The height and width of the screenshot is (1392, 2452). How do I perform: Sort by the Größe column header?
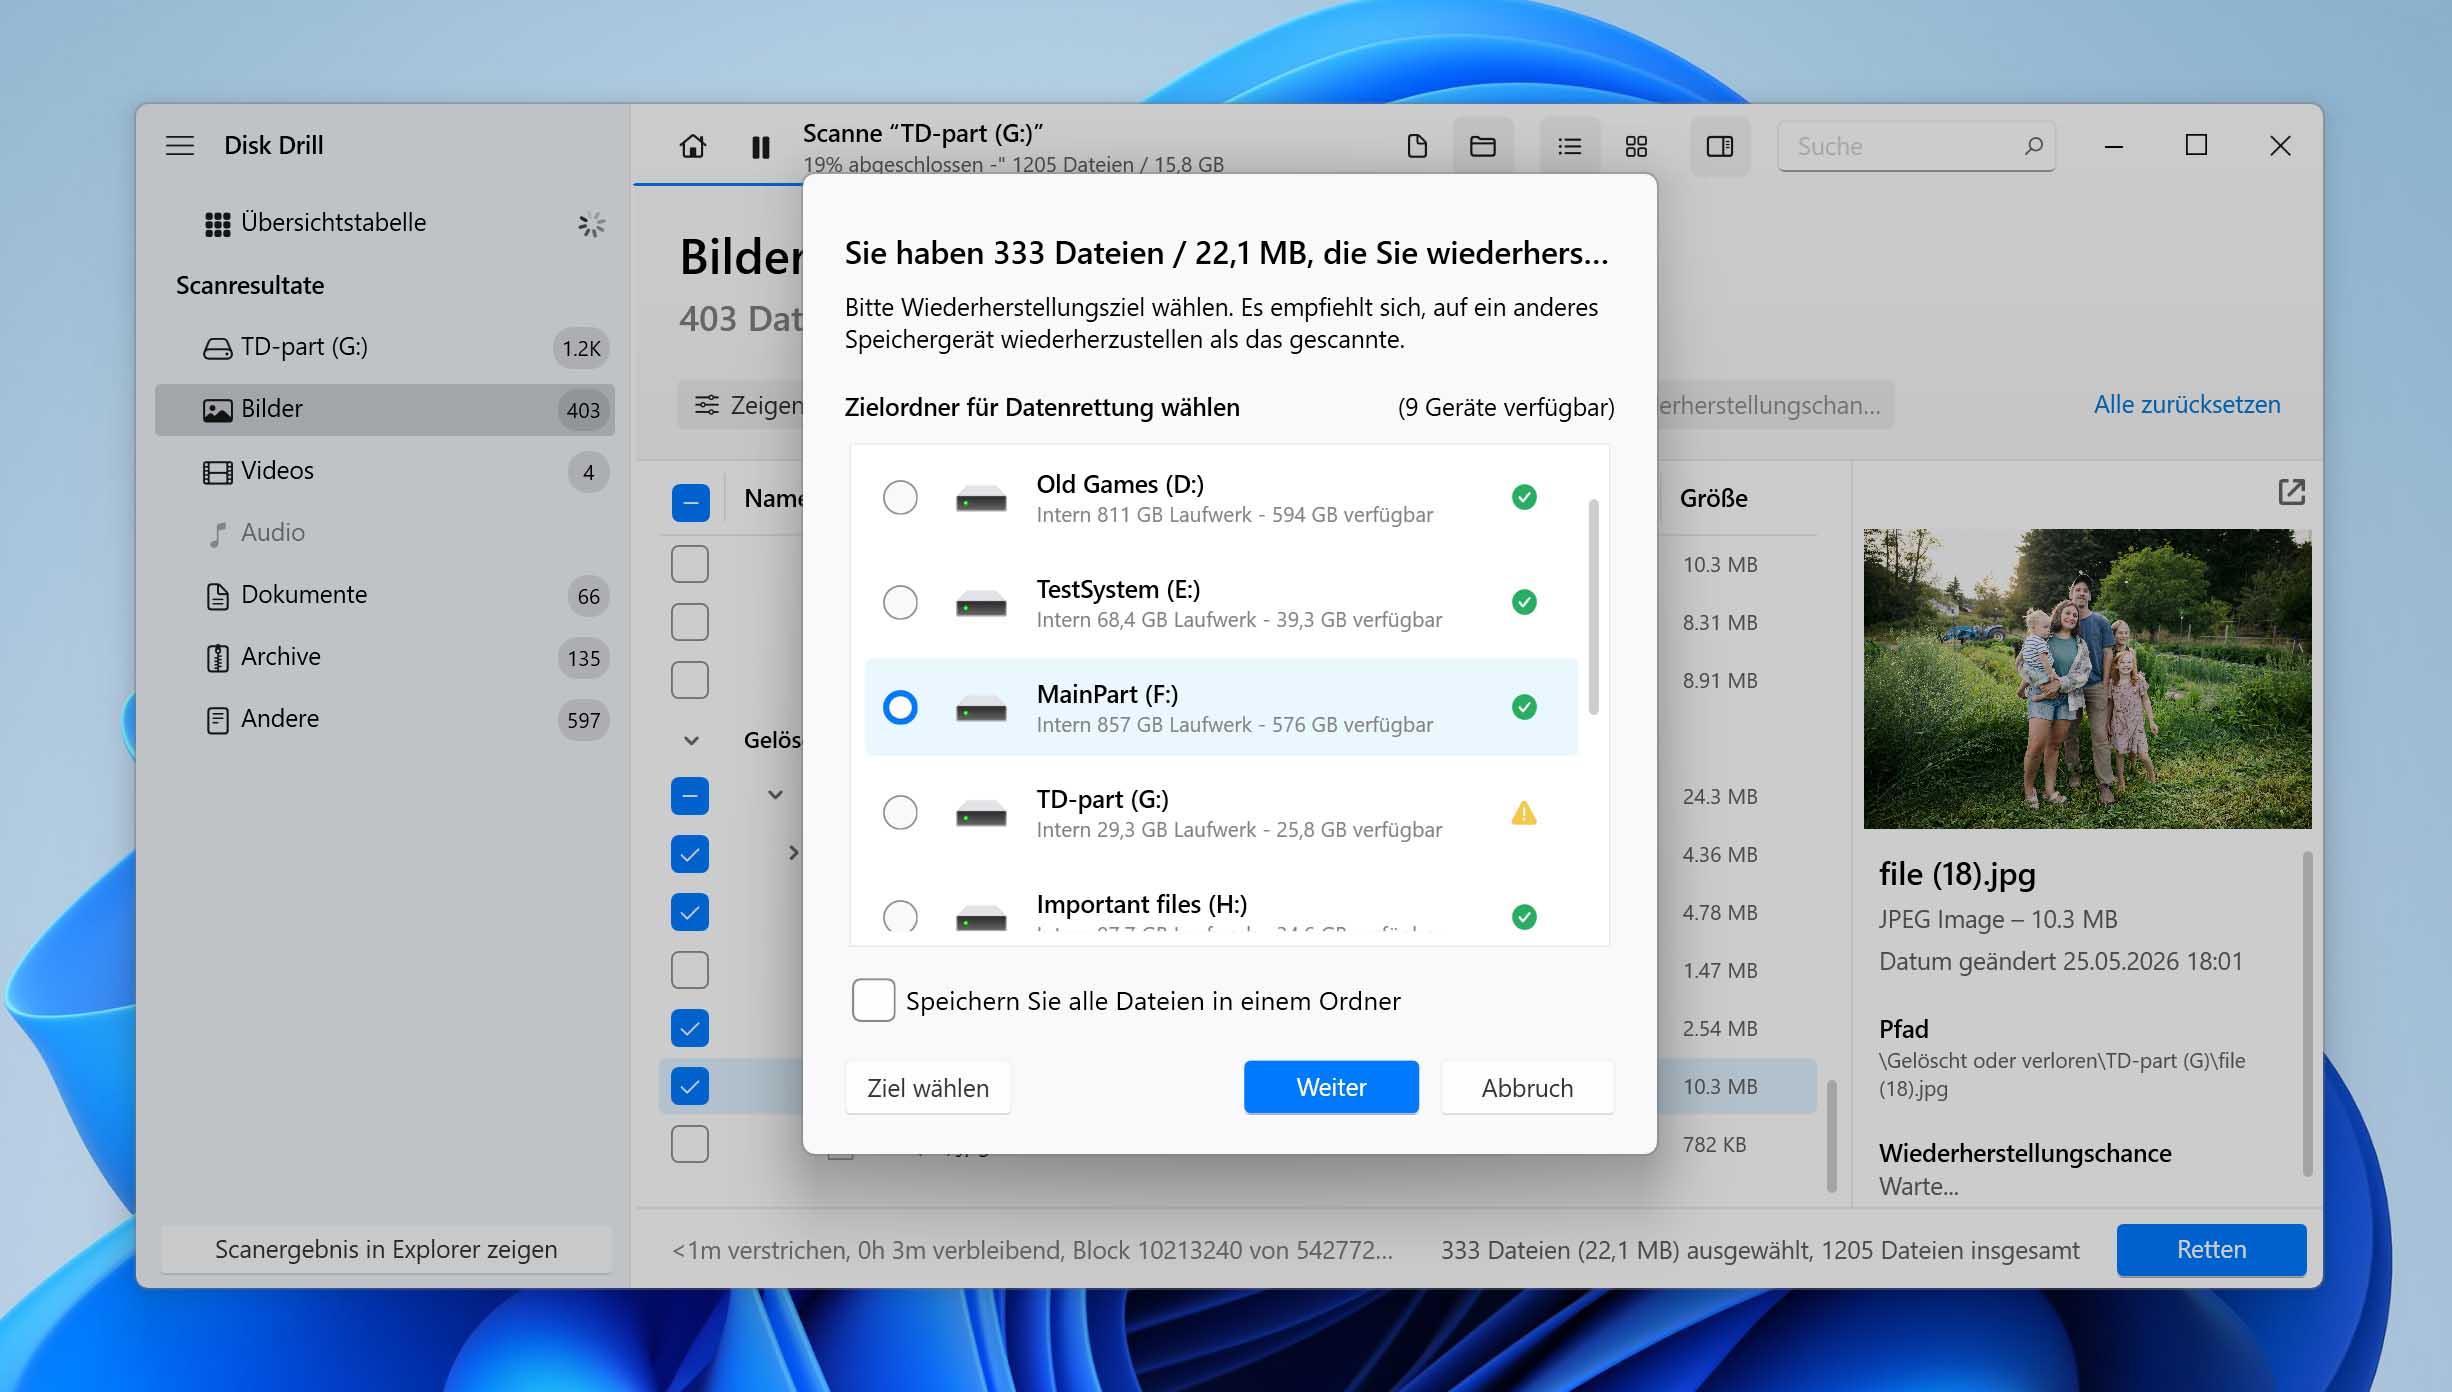1713,499
